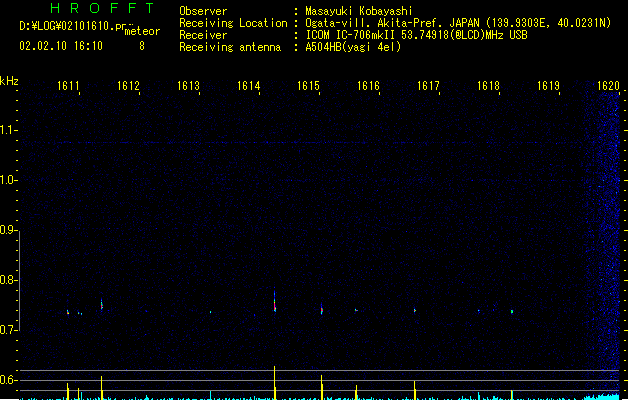The width and height of the screenshot is (629, 400).
Task: Click the 1612 time axis label
Action: click(128, 86)
